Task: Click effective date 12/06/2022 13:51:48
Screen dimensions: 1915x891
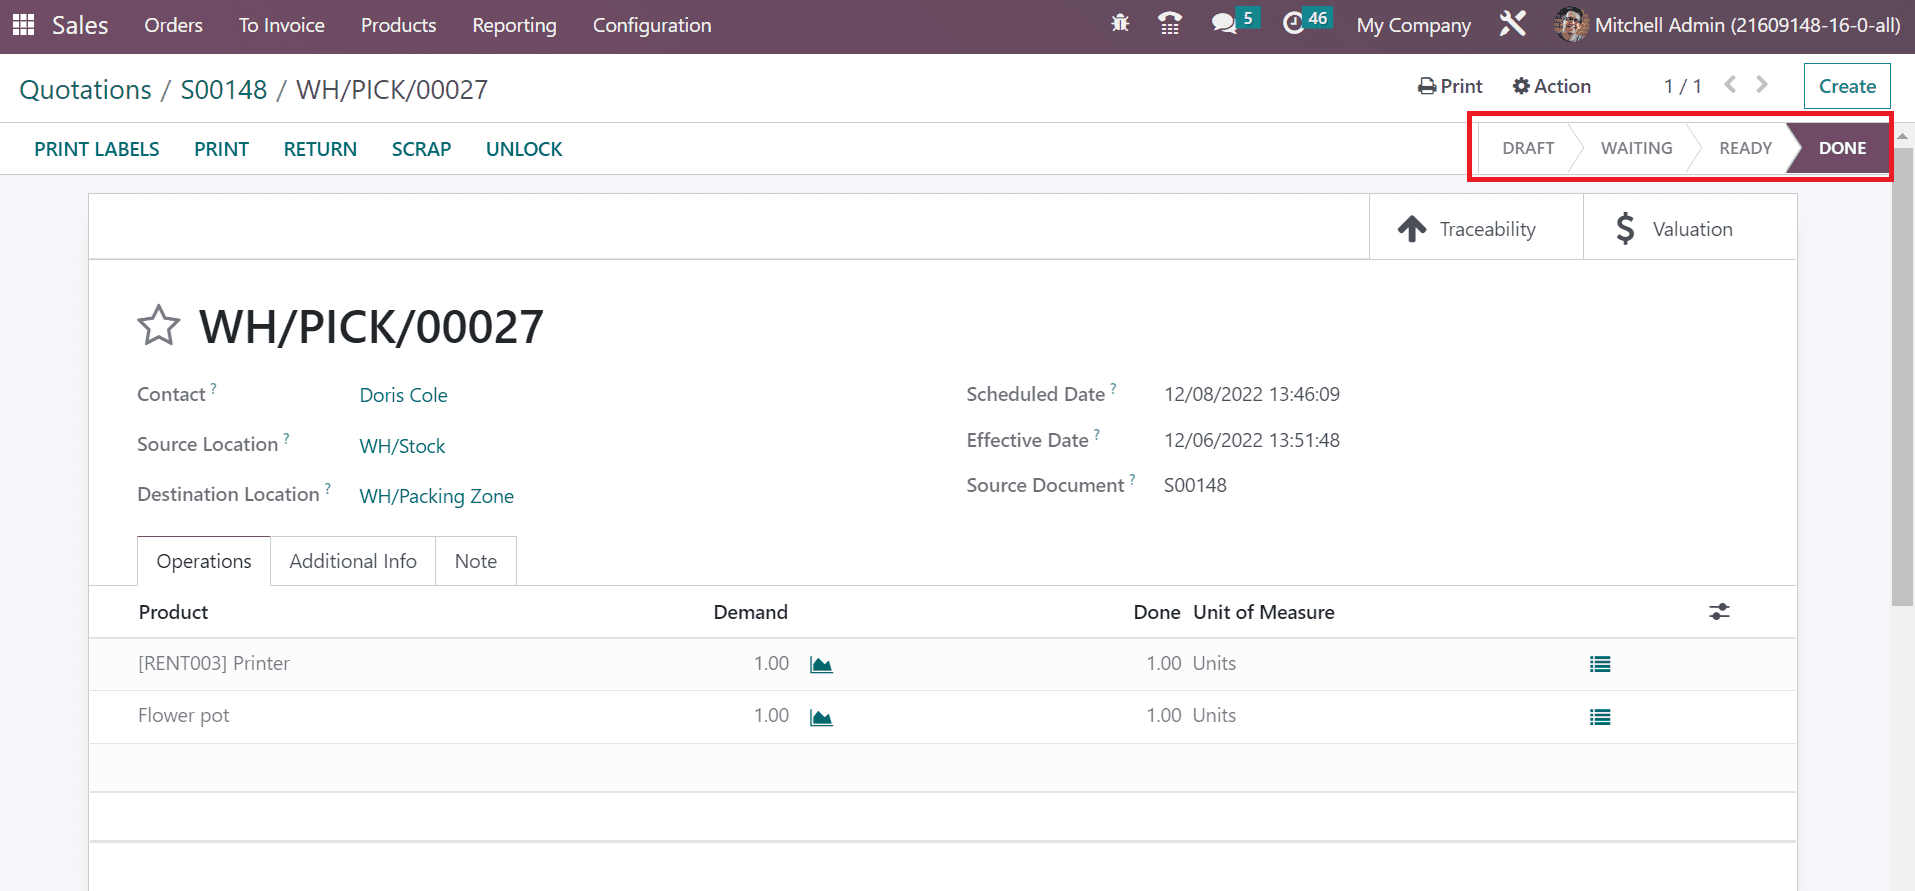Action: click(1252, 440)
